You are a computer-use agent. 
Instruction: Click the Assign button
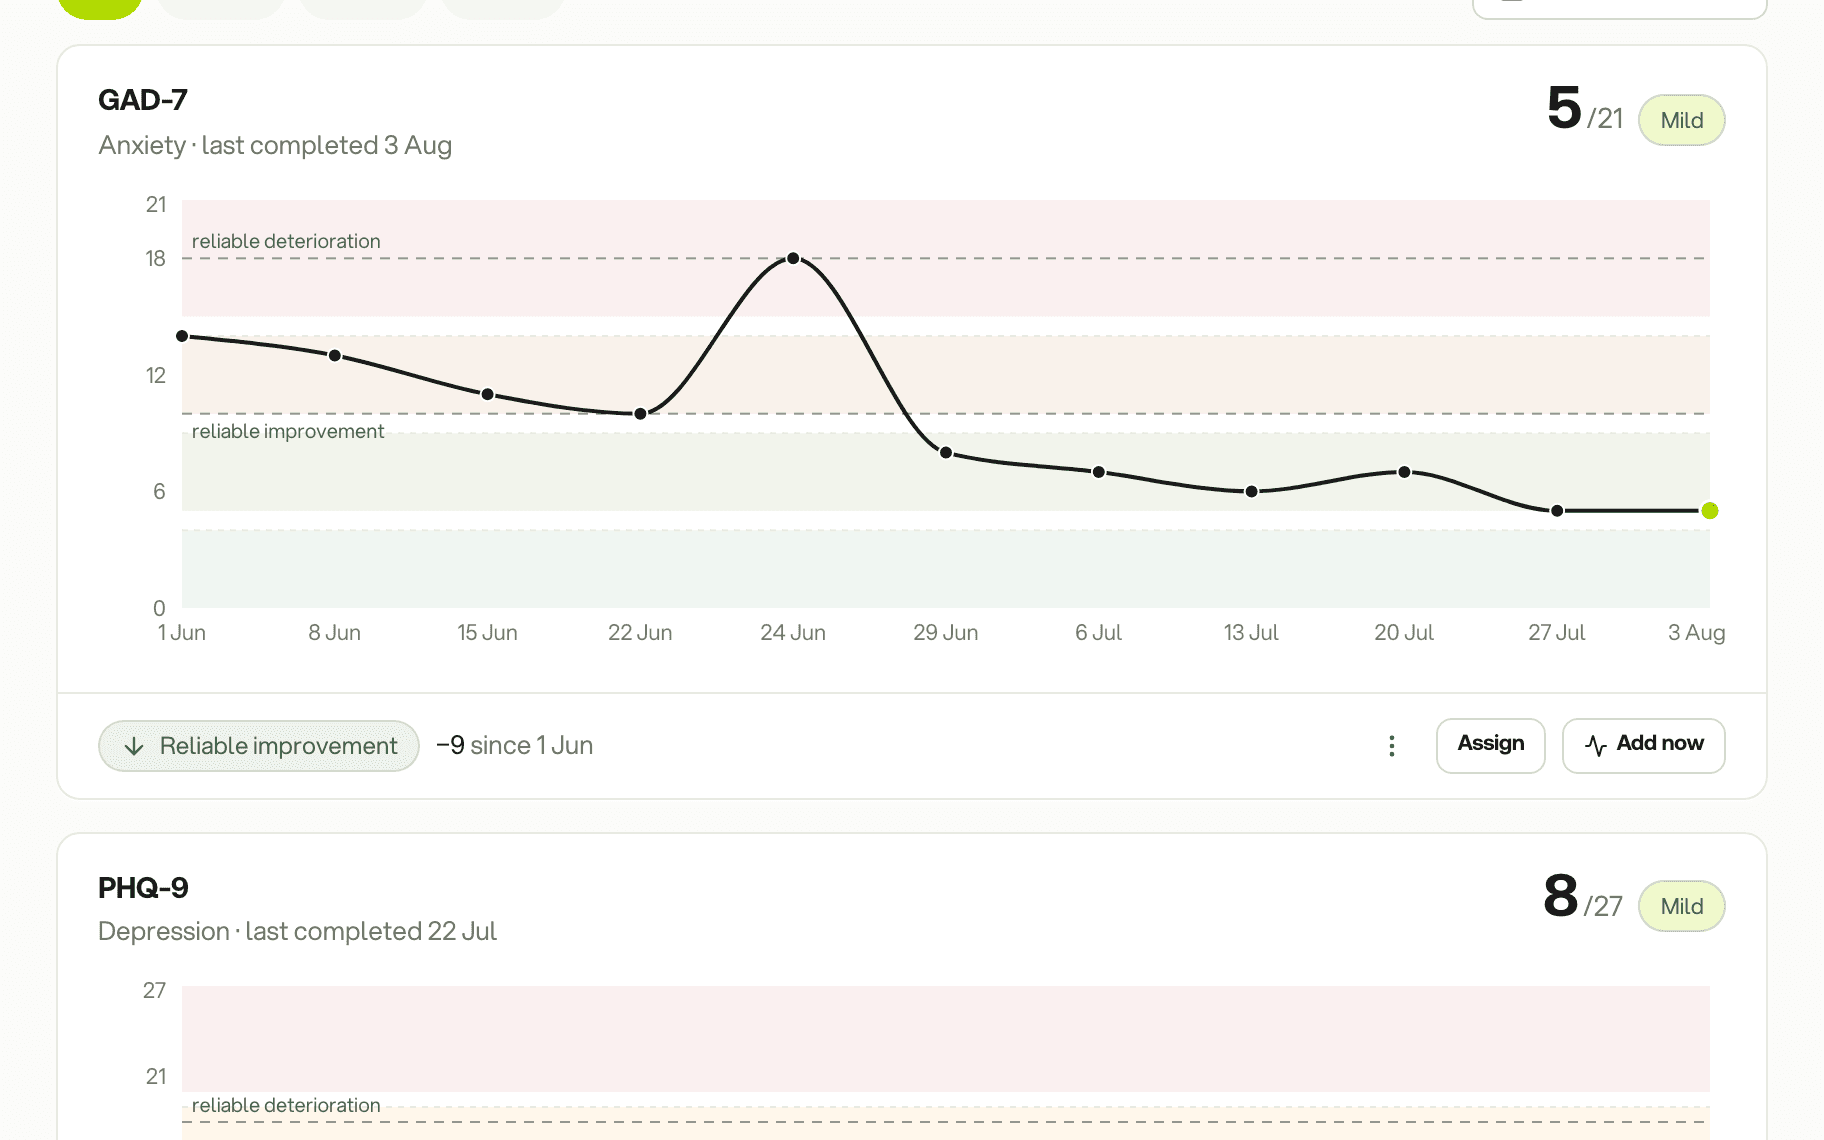click(x=1490, y=745)
